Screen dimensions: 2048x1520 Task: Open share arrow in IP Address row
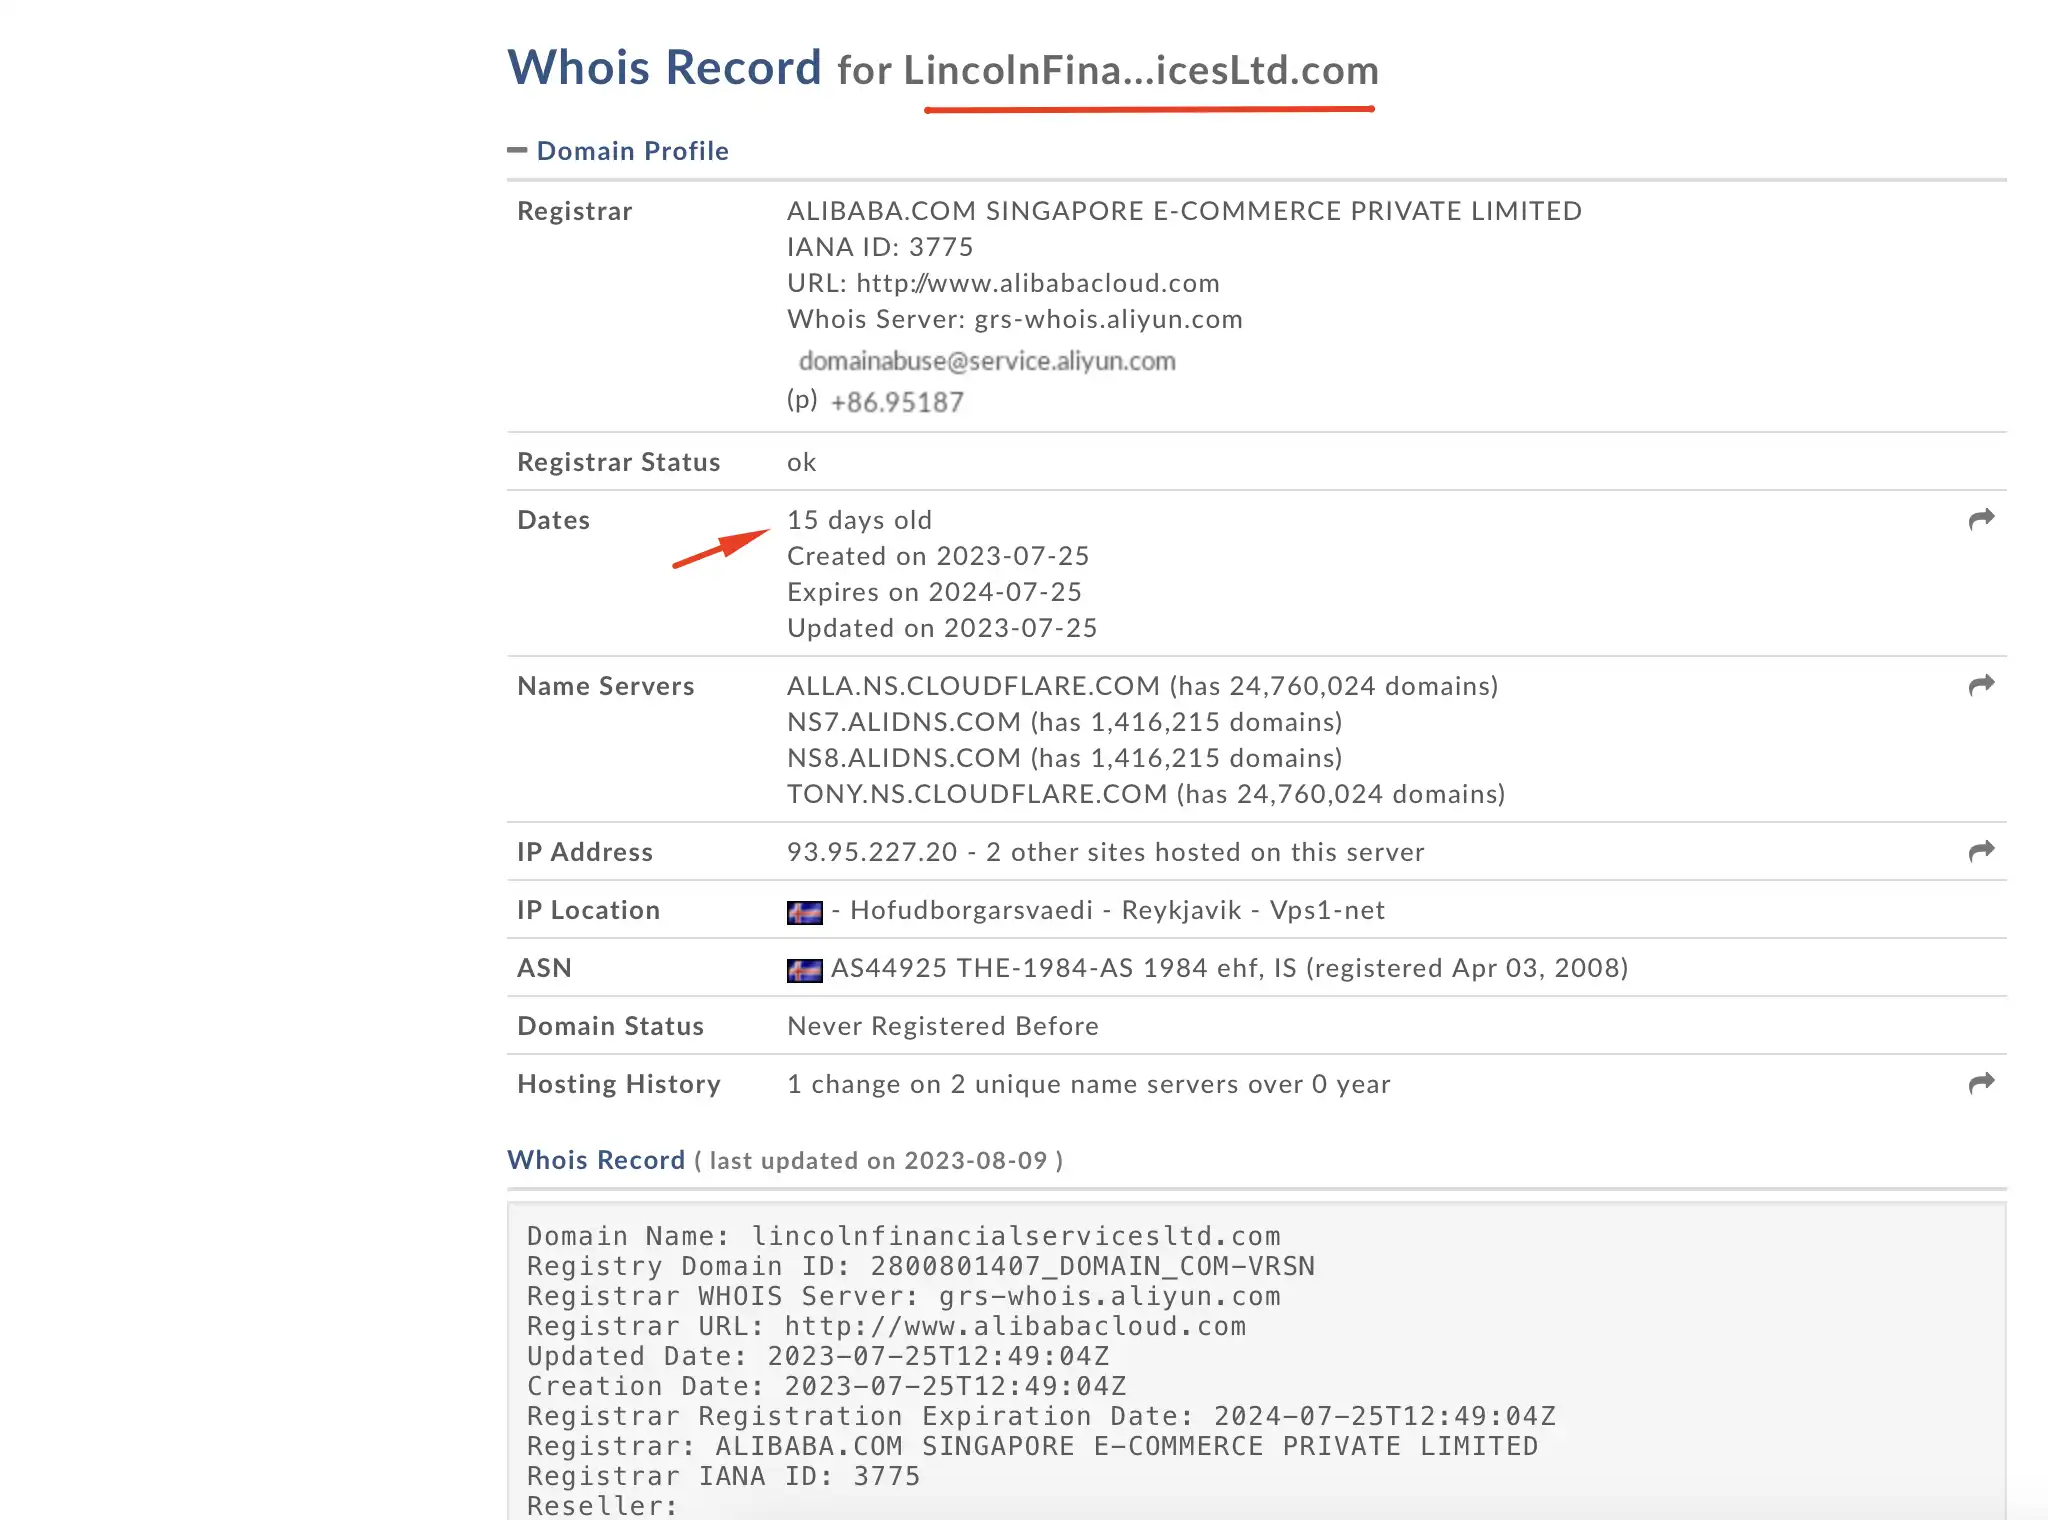(1981, 851)
